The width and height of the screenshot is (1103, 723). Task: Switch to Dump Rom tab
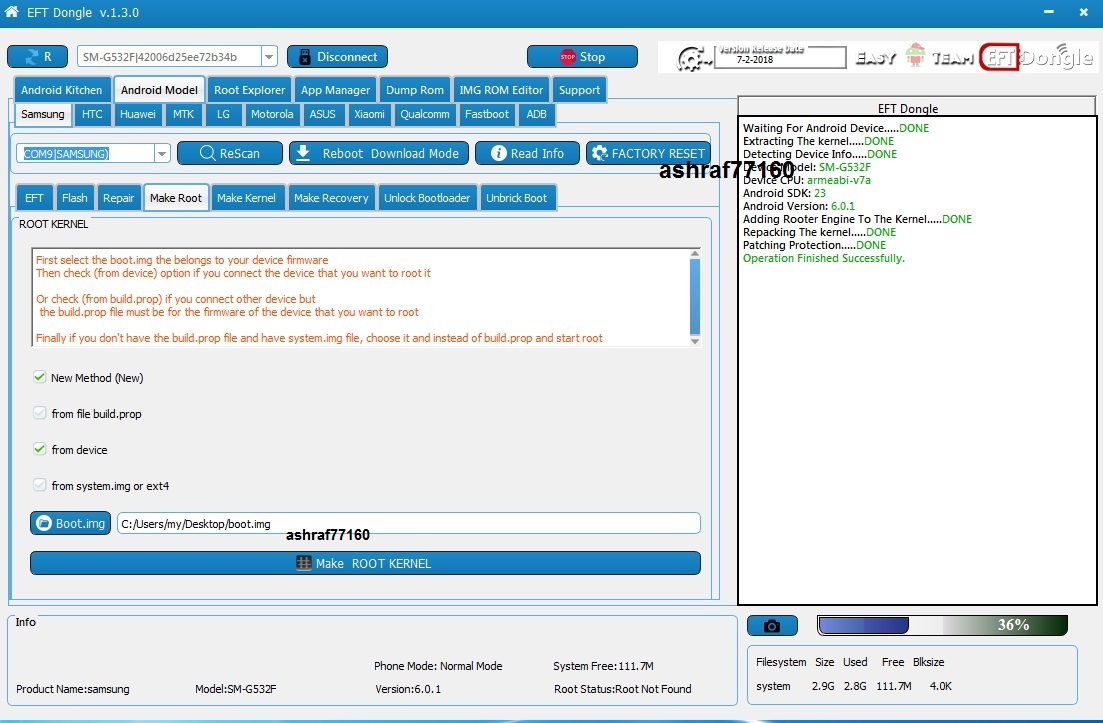pyautogui.click(x=414, y=90)
